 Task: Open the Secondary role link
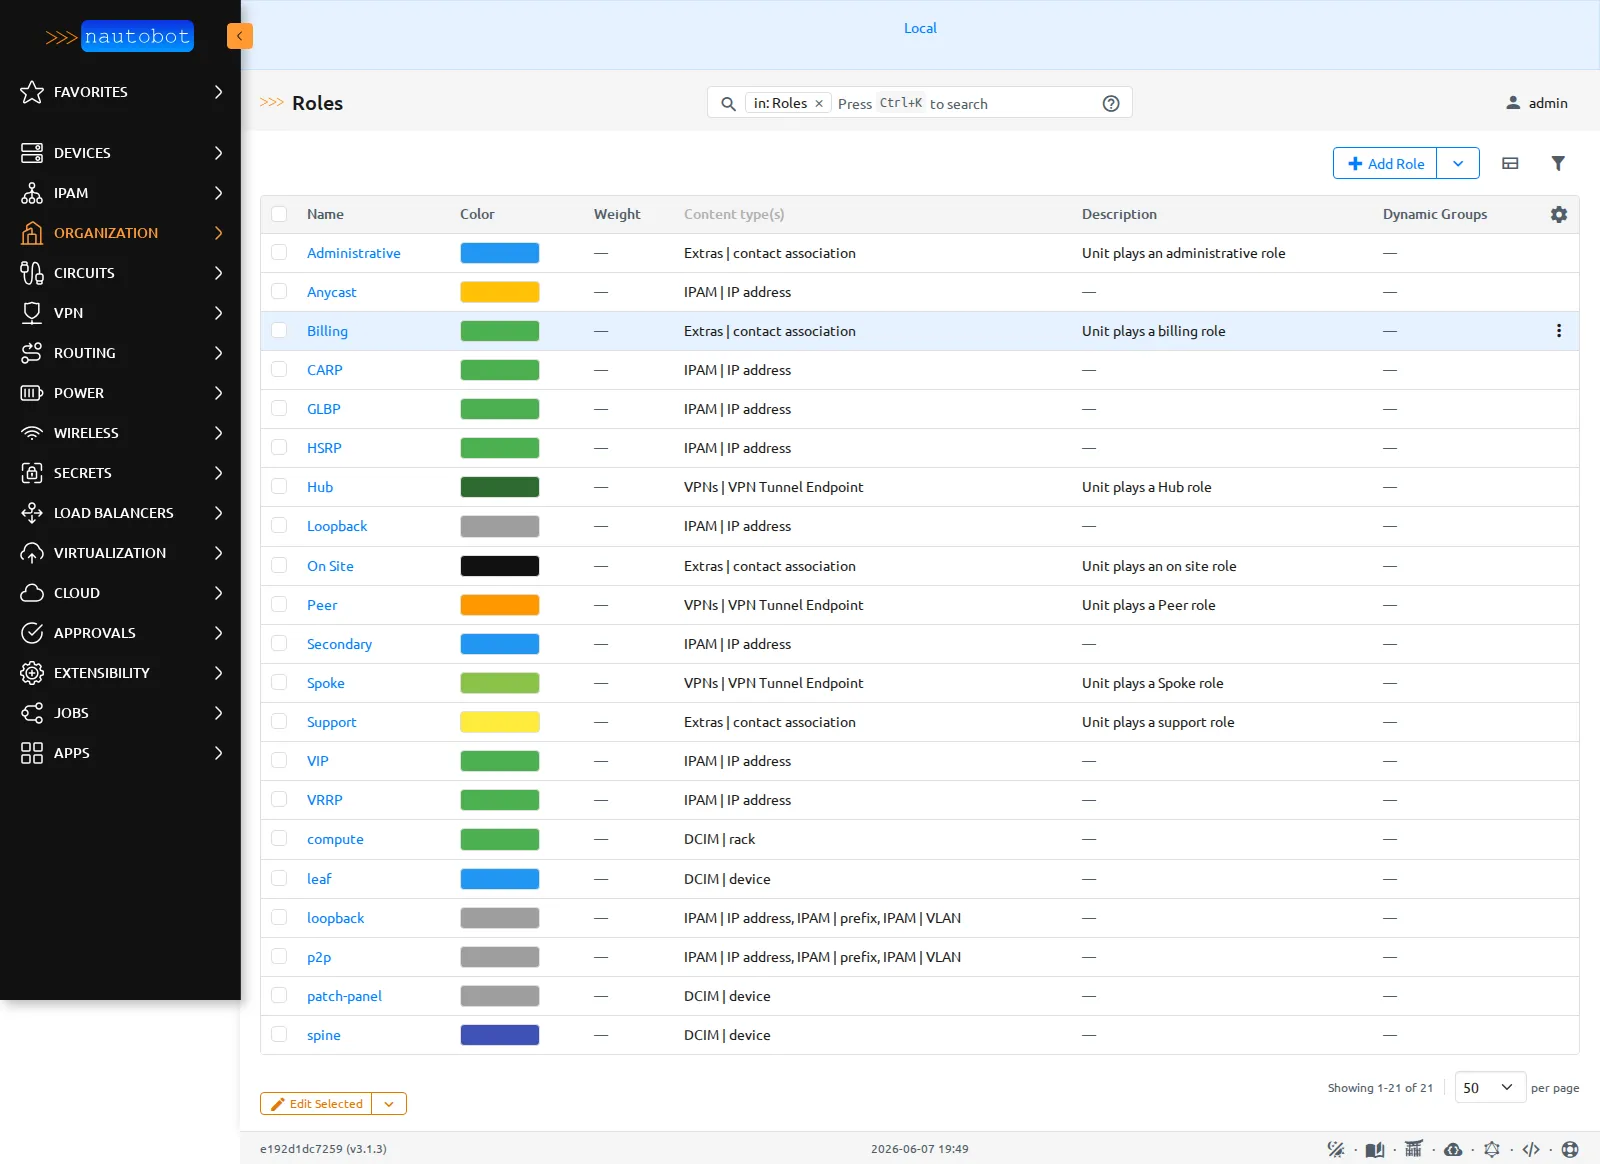point(339,644)
